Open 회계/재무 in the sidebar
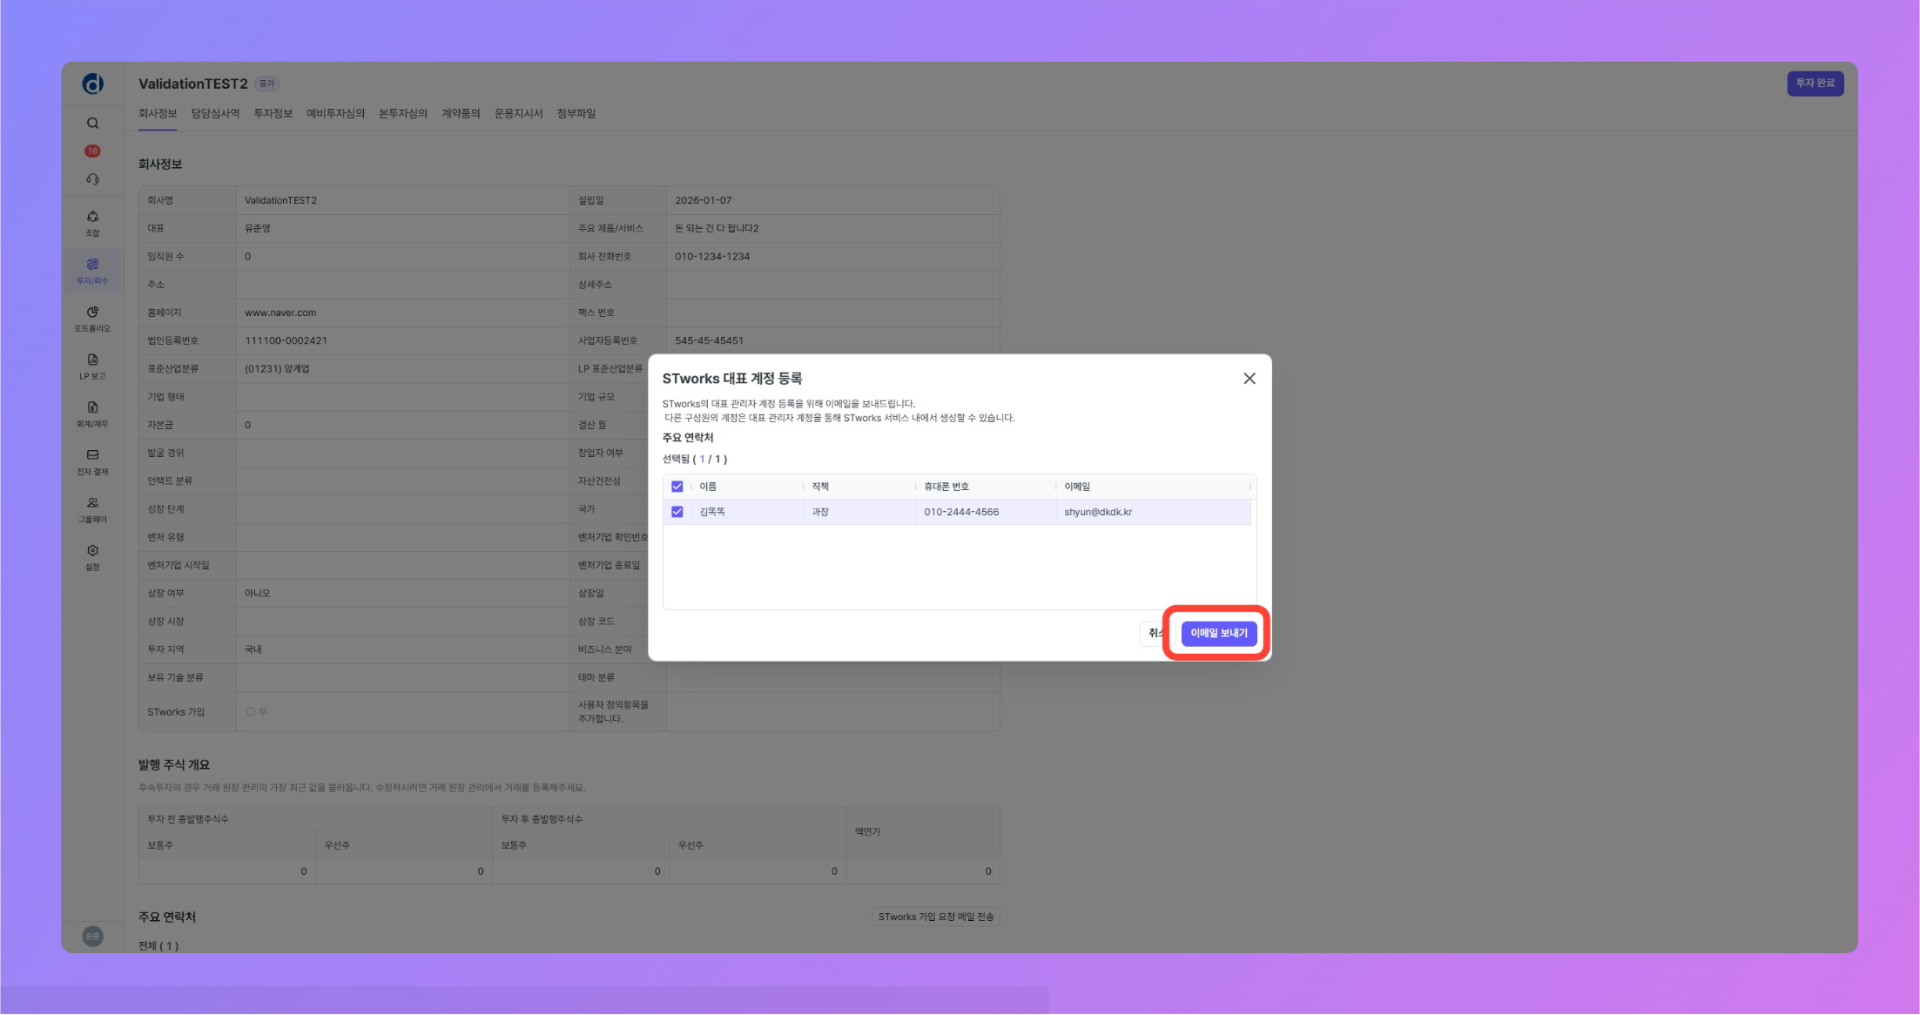Image resolution: width=1920 pixels, height=1015 pixels. pyautogui.click(x=92, y=414)
